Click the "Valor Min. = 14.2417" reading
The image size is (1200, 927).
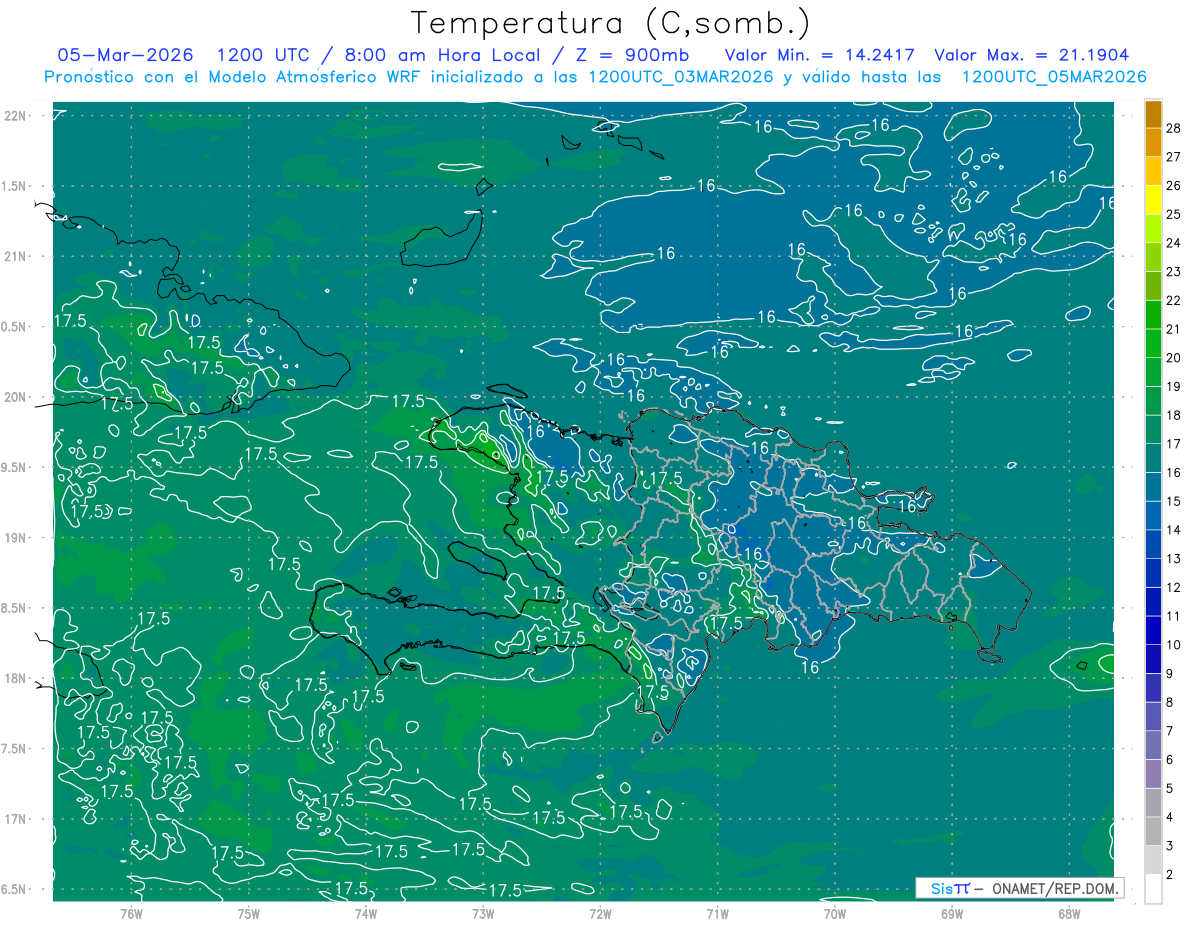tap(819, 55)
